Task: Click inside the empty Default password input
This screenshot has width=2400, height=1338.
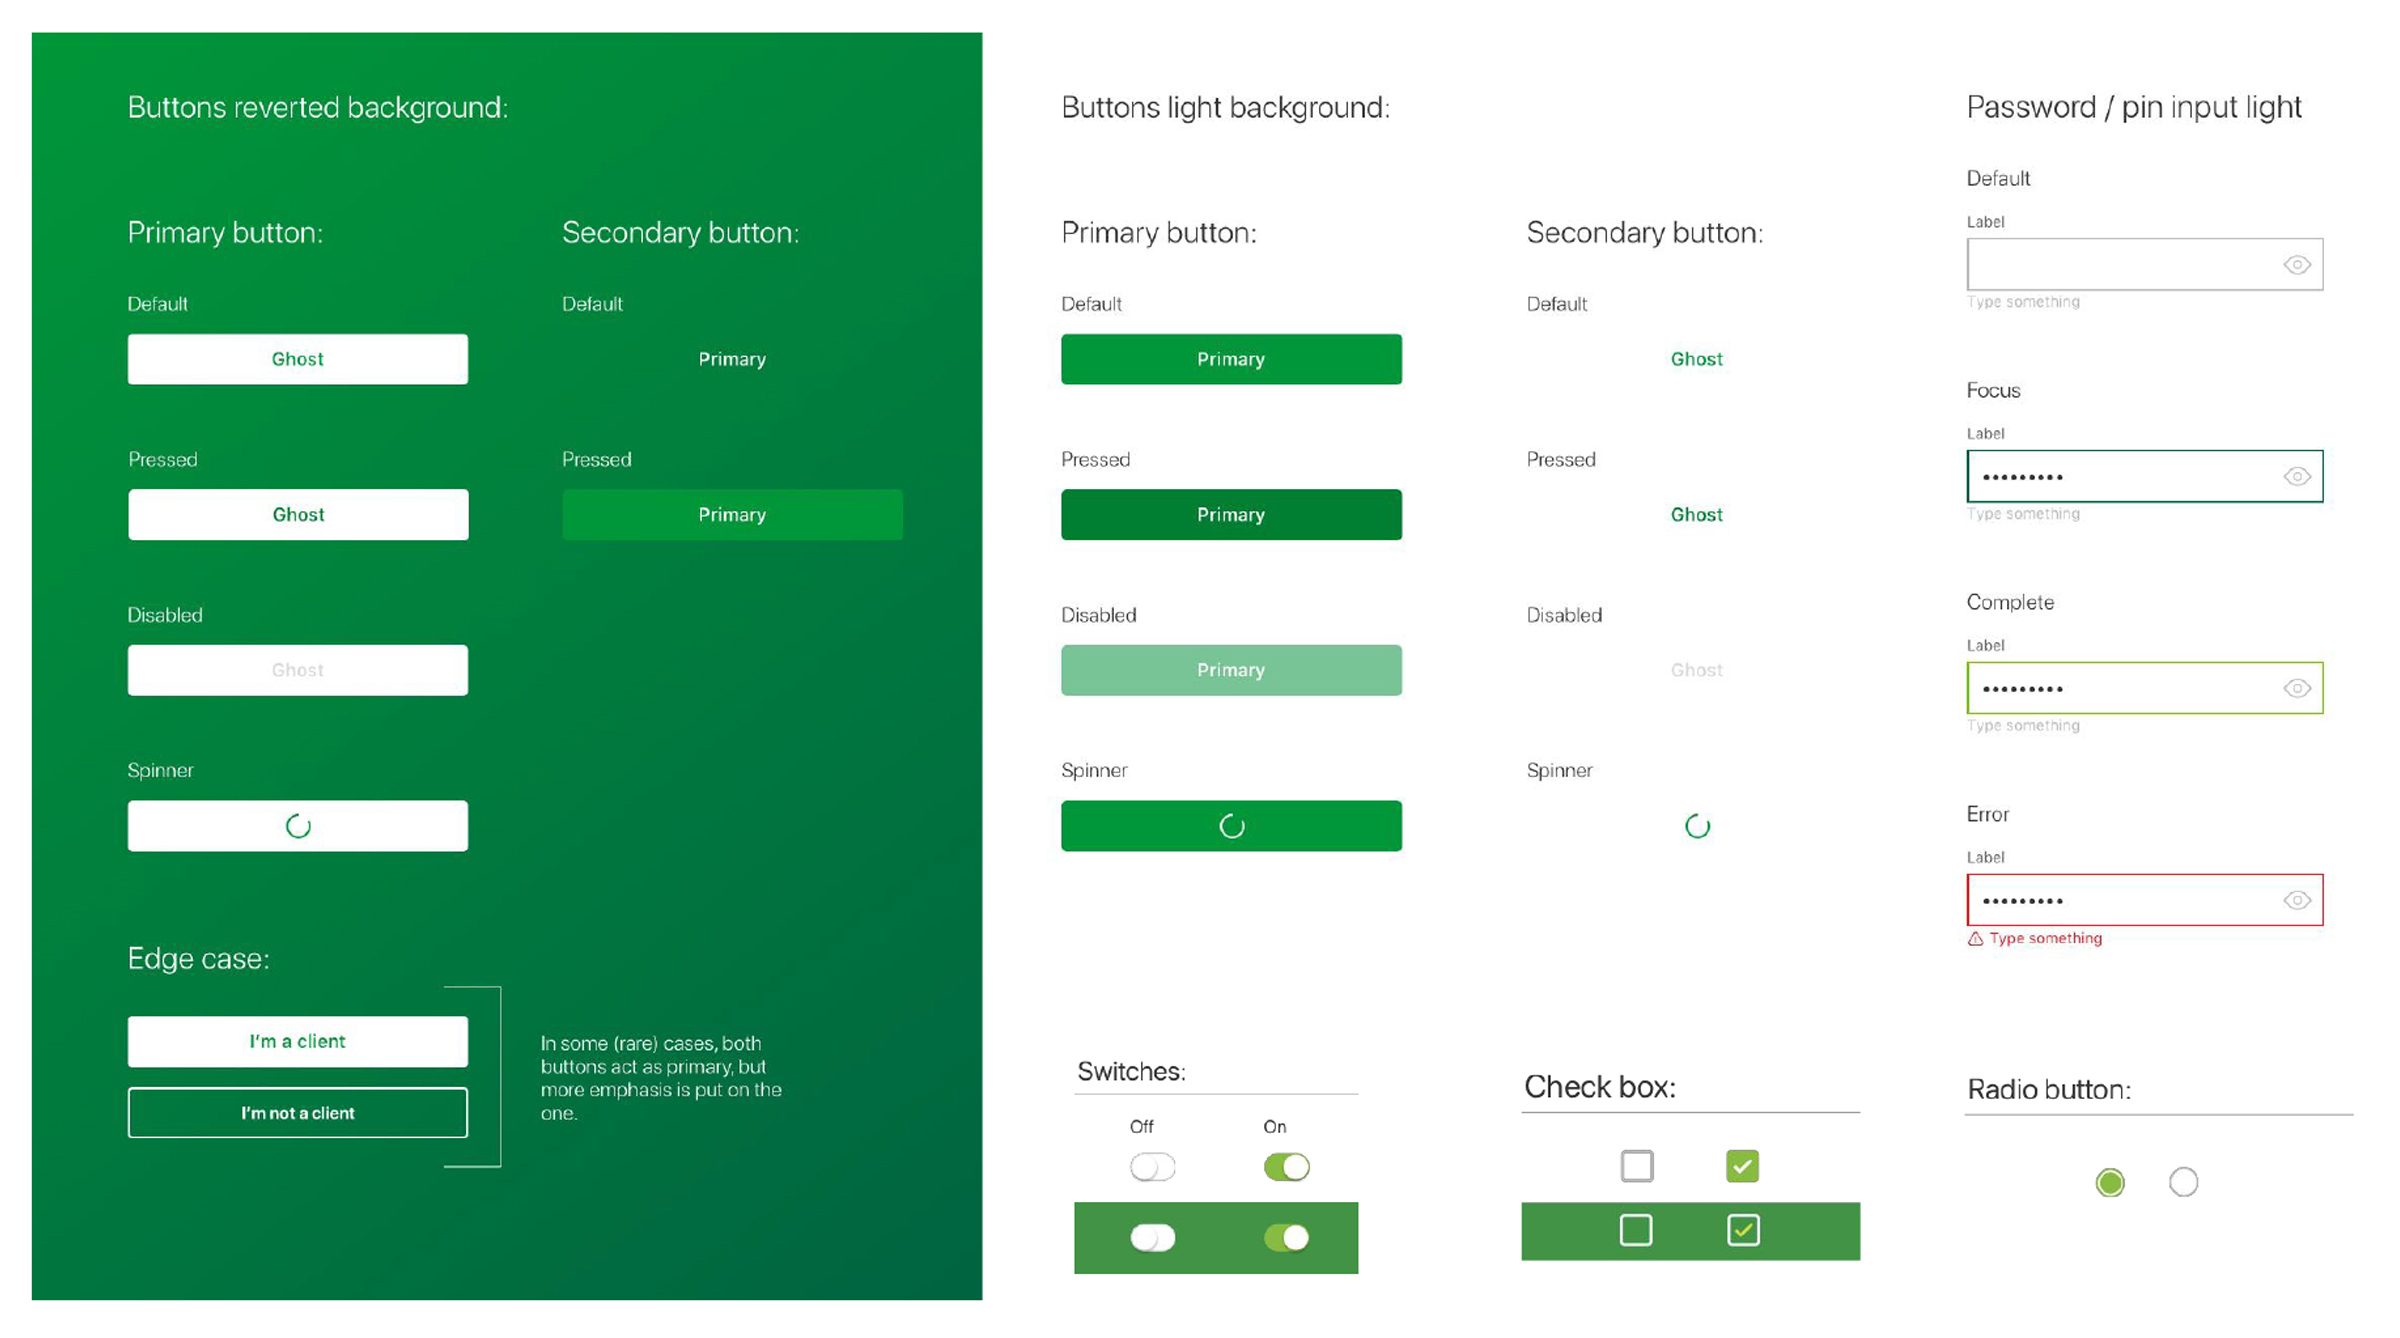Action: pos(2120,265)
